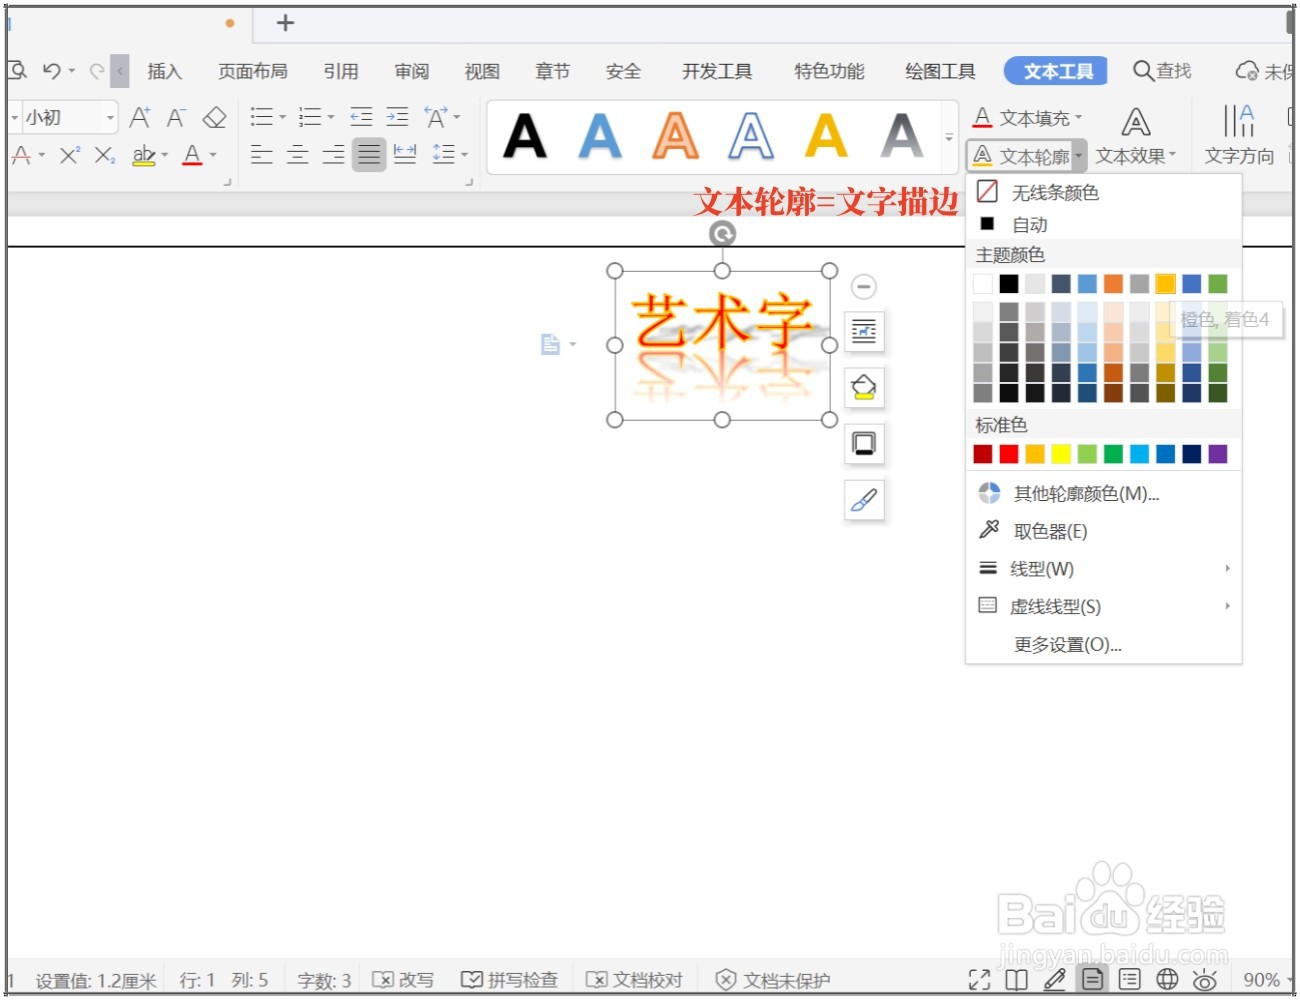Click the rotate handle above the WordArt
Screen dimensions: 1300x1000
(x=722, y=234)
